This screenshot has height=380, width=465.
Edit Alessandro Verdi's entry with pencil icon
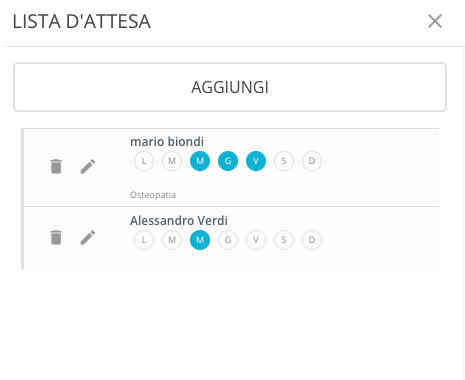pyautogui.click(x=88, y=237)
